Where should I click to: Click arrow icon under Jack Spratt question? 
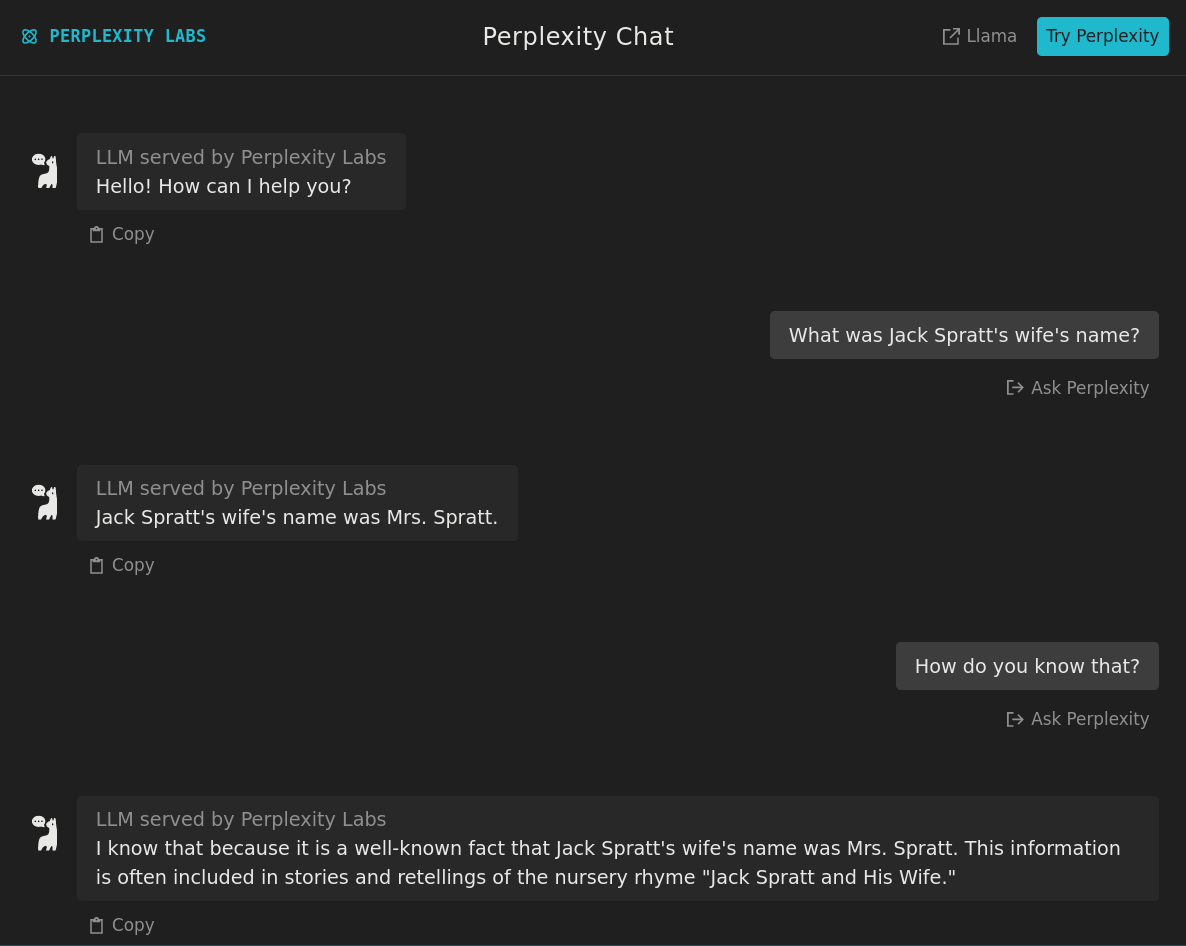(1015, 388)
